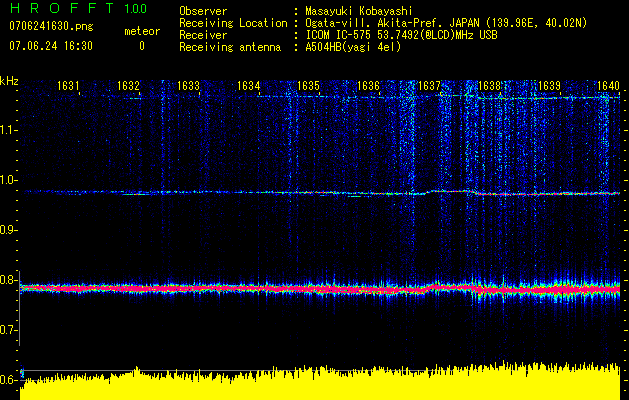Click the strong magenta signal band
Viewport: 629px width, 400px height.
pos(320,289)
